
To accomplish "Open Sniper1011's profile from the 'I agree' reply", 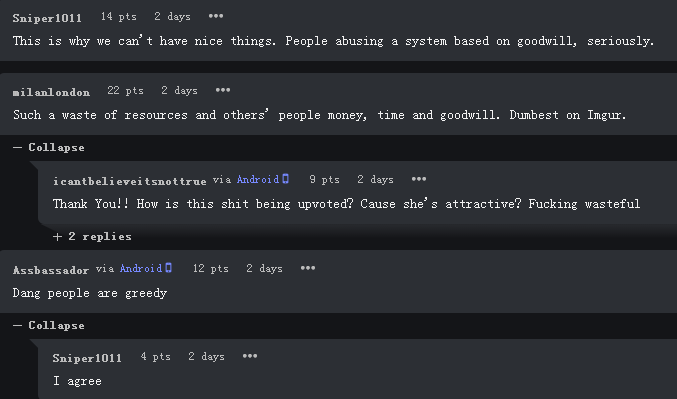I will point(87,358).
